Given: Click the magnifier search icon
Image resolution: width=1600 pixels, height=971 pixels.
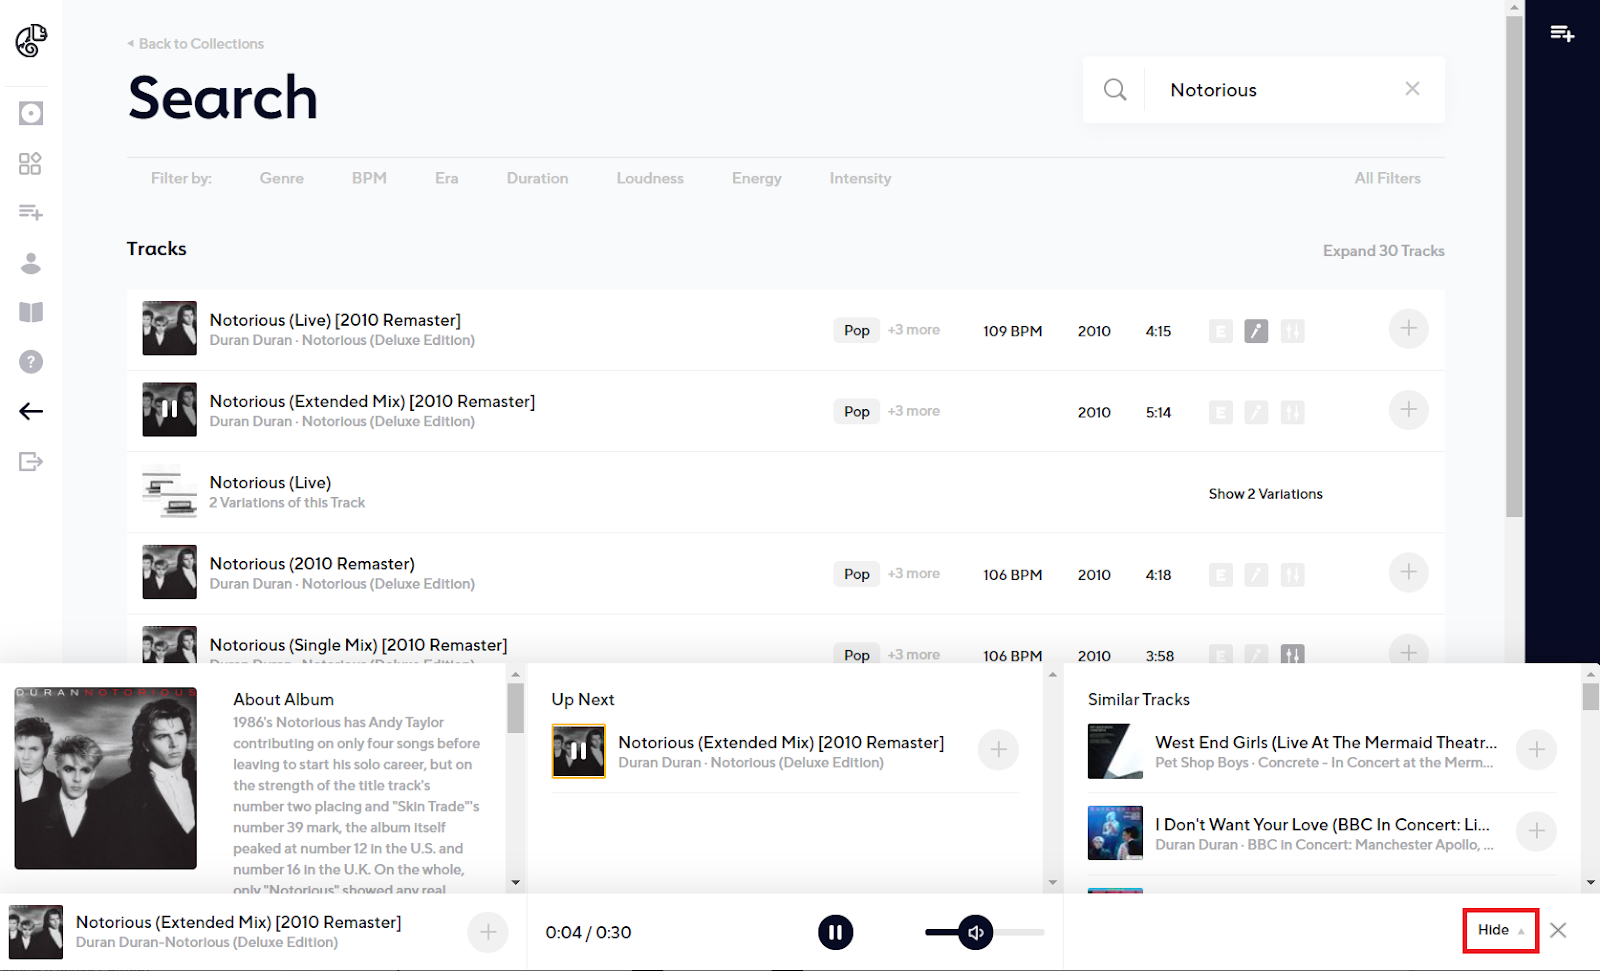Looking at the screenshot, I should (x=1115, y=90).
